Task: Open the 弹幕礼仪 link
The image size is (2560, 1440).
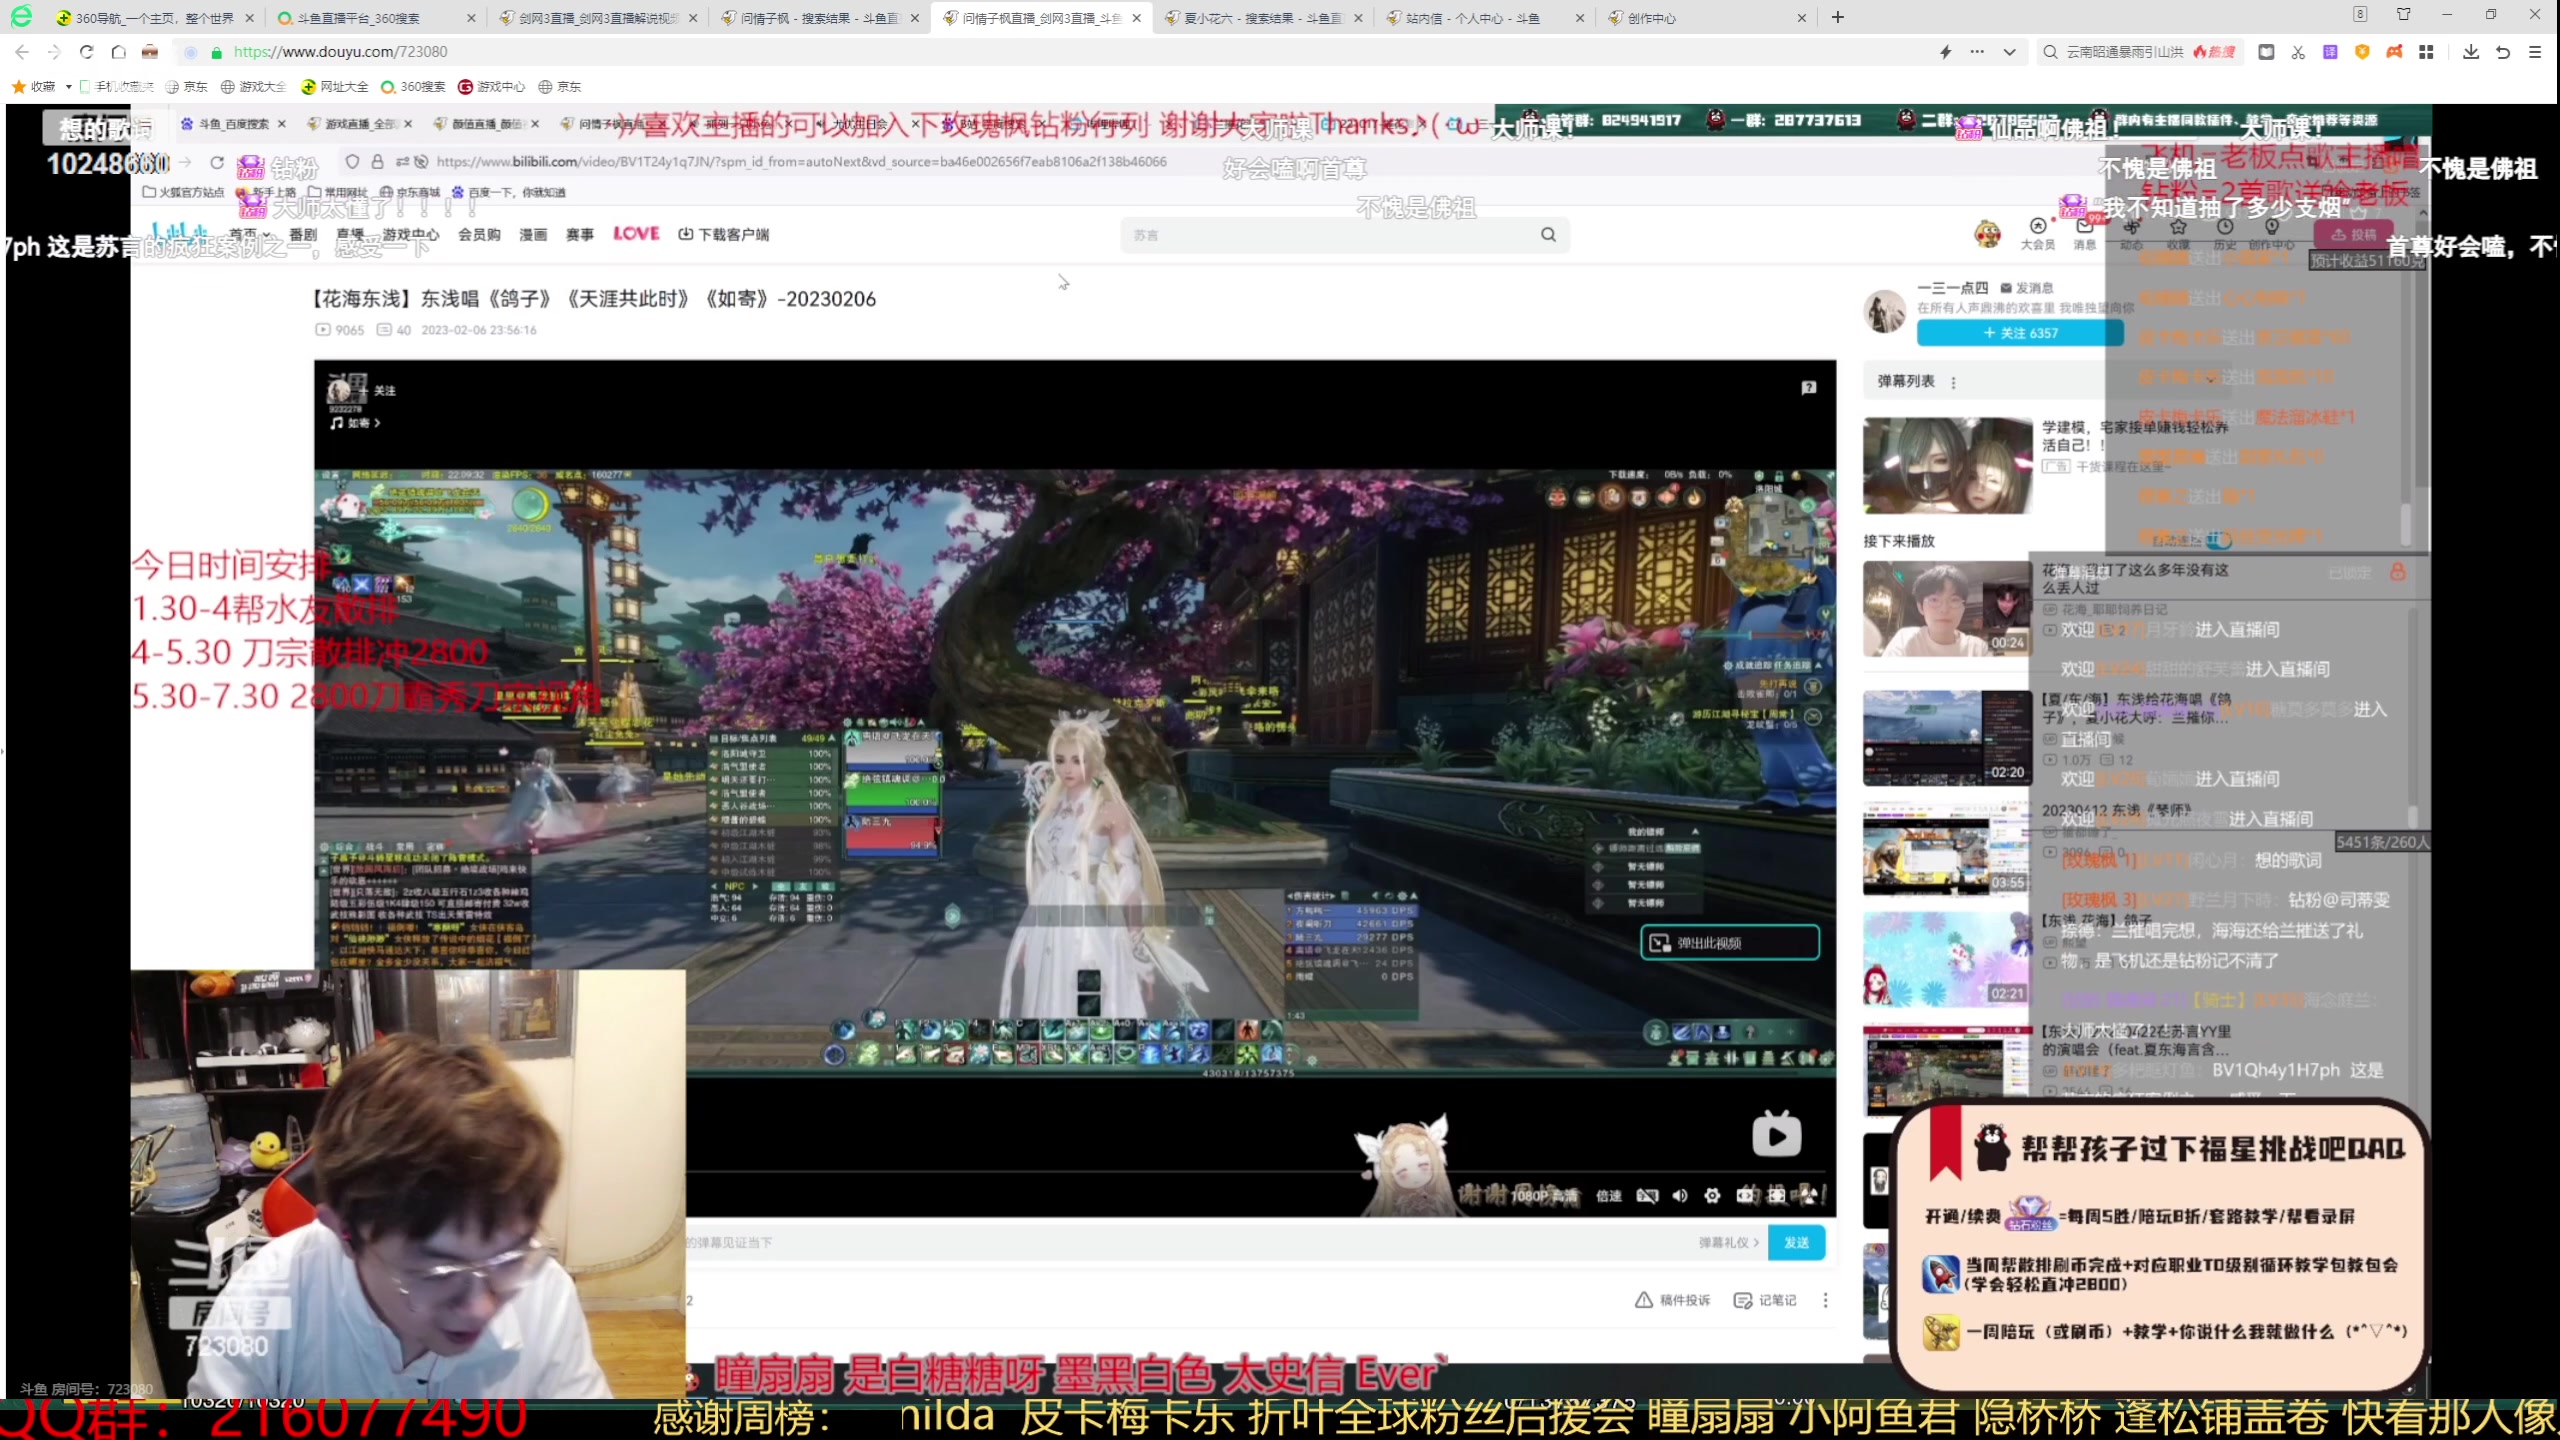Action: click(x=1728, y=1243)
